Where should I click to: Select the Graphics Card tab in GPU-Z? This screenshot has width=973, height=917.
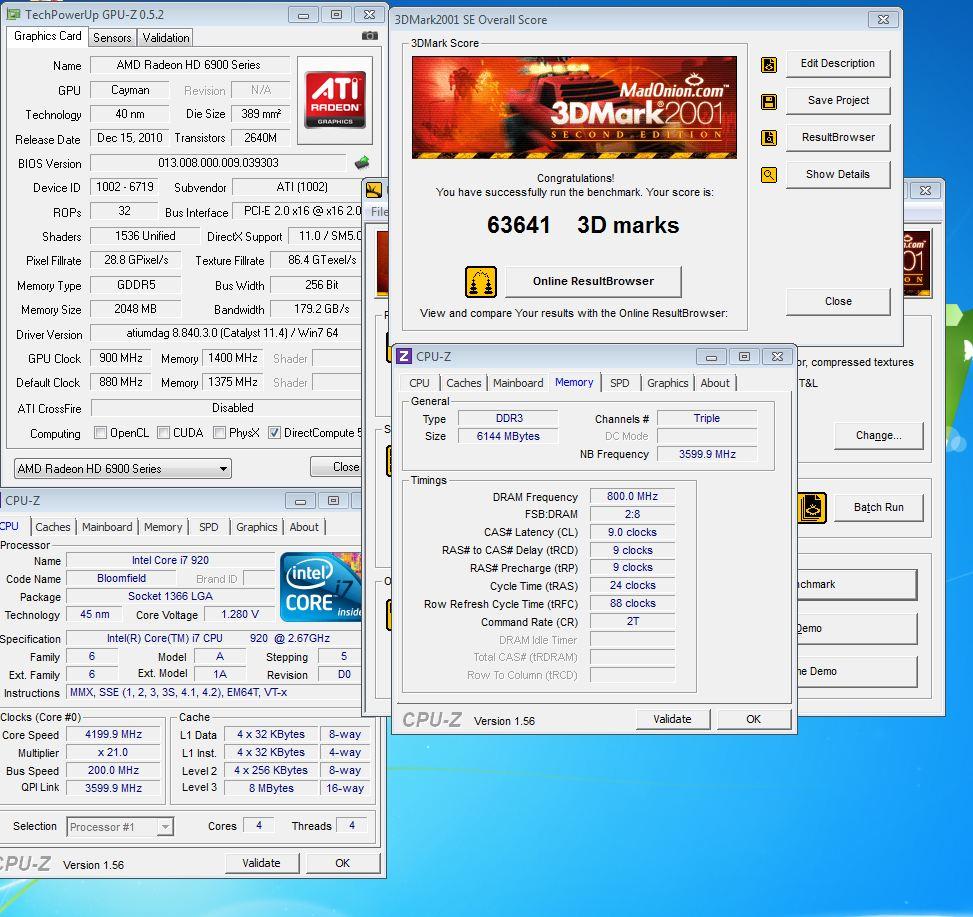pos(47,36)
